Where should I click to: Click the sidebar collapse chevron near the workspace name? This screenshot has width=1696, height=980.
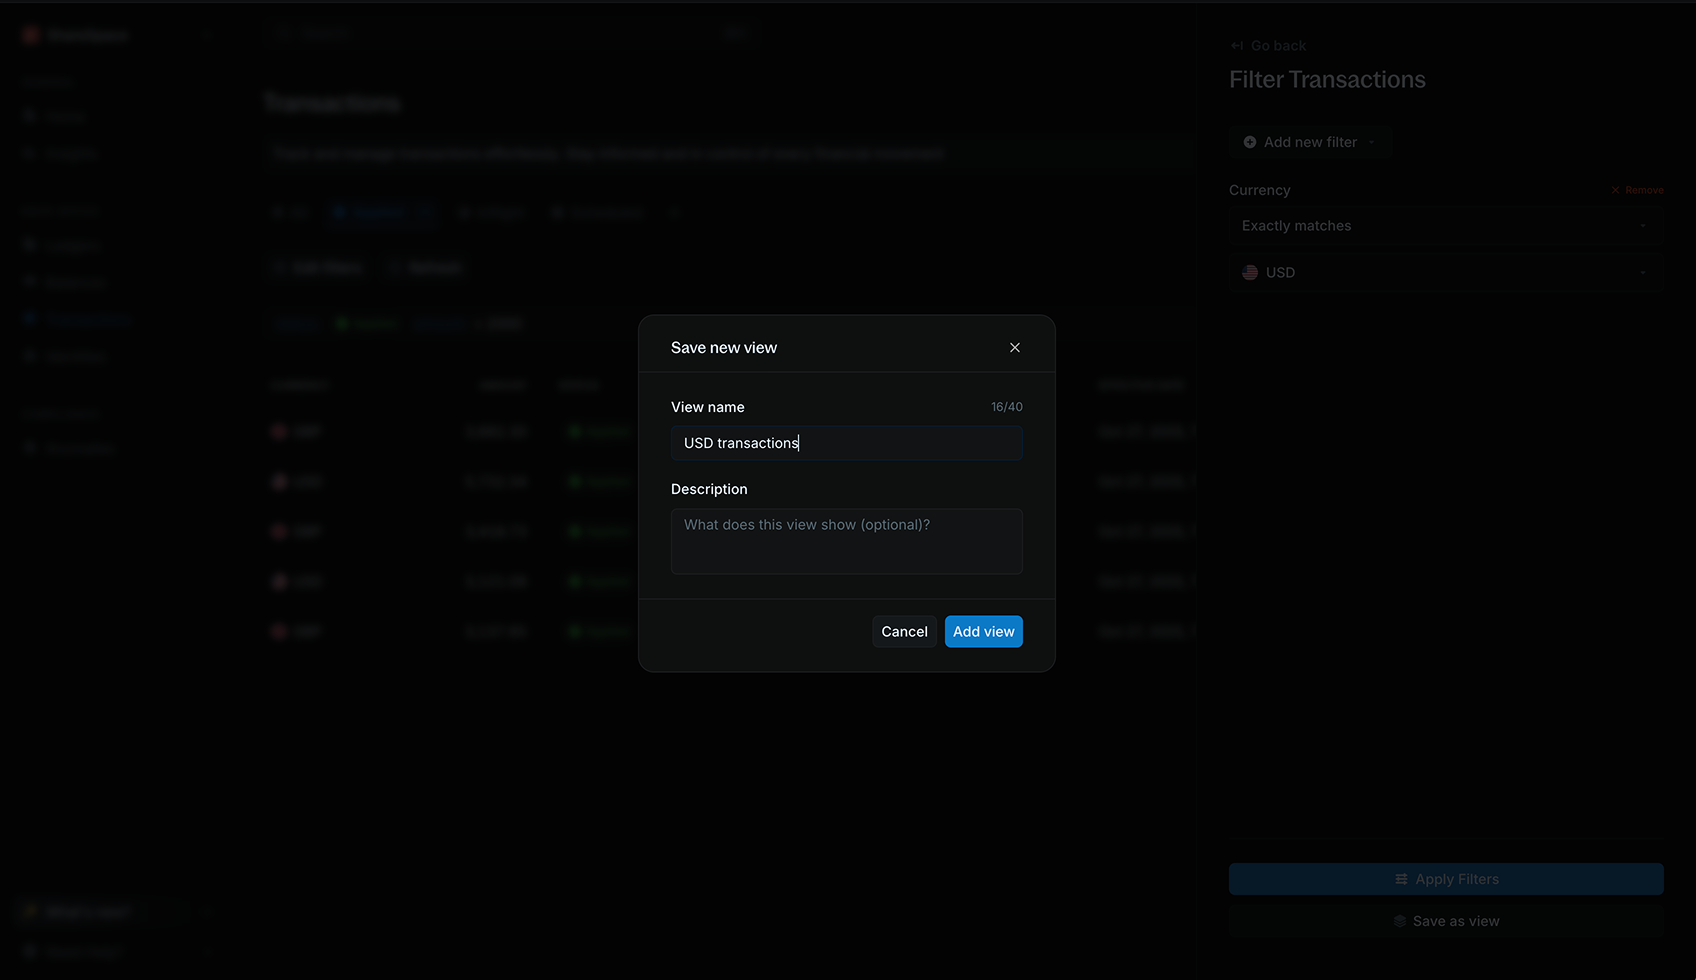207,34
